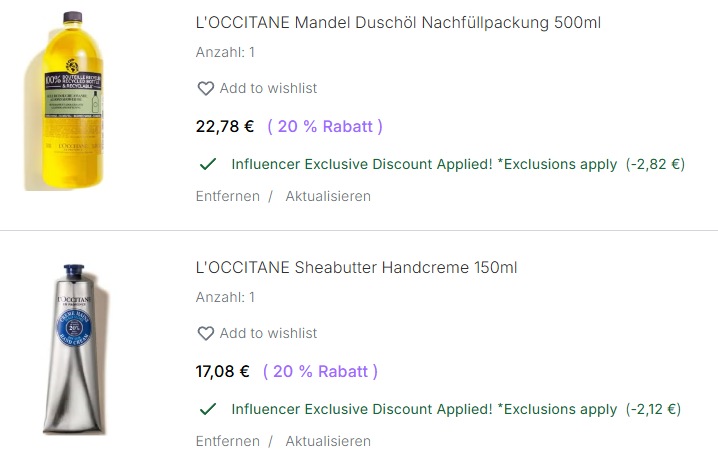The height and width of the screenshot is (462, 718).
Task: Select 'Add to wishlist' text for Mandel Duschöl
Action: tap(268, 89)
